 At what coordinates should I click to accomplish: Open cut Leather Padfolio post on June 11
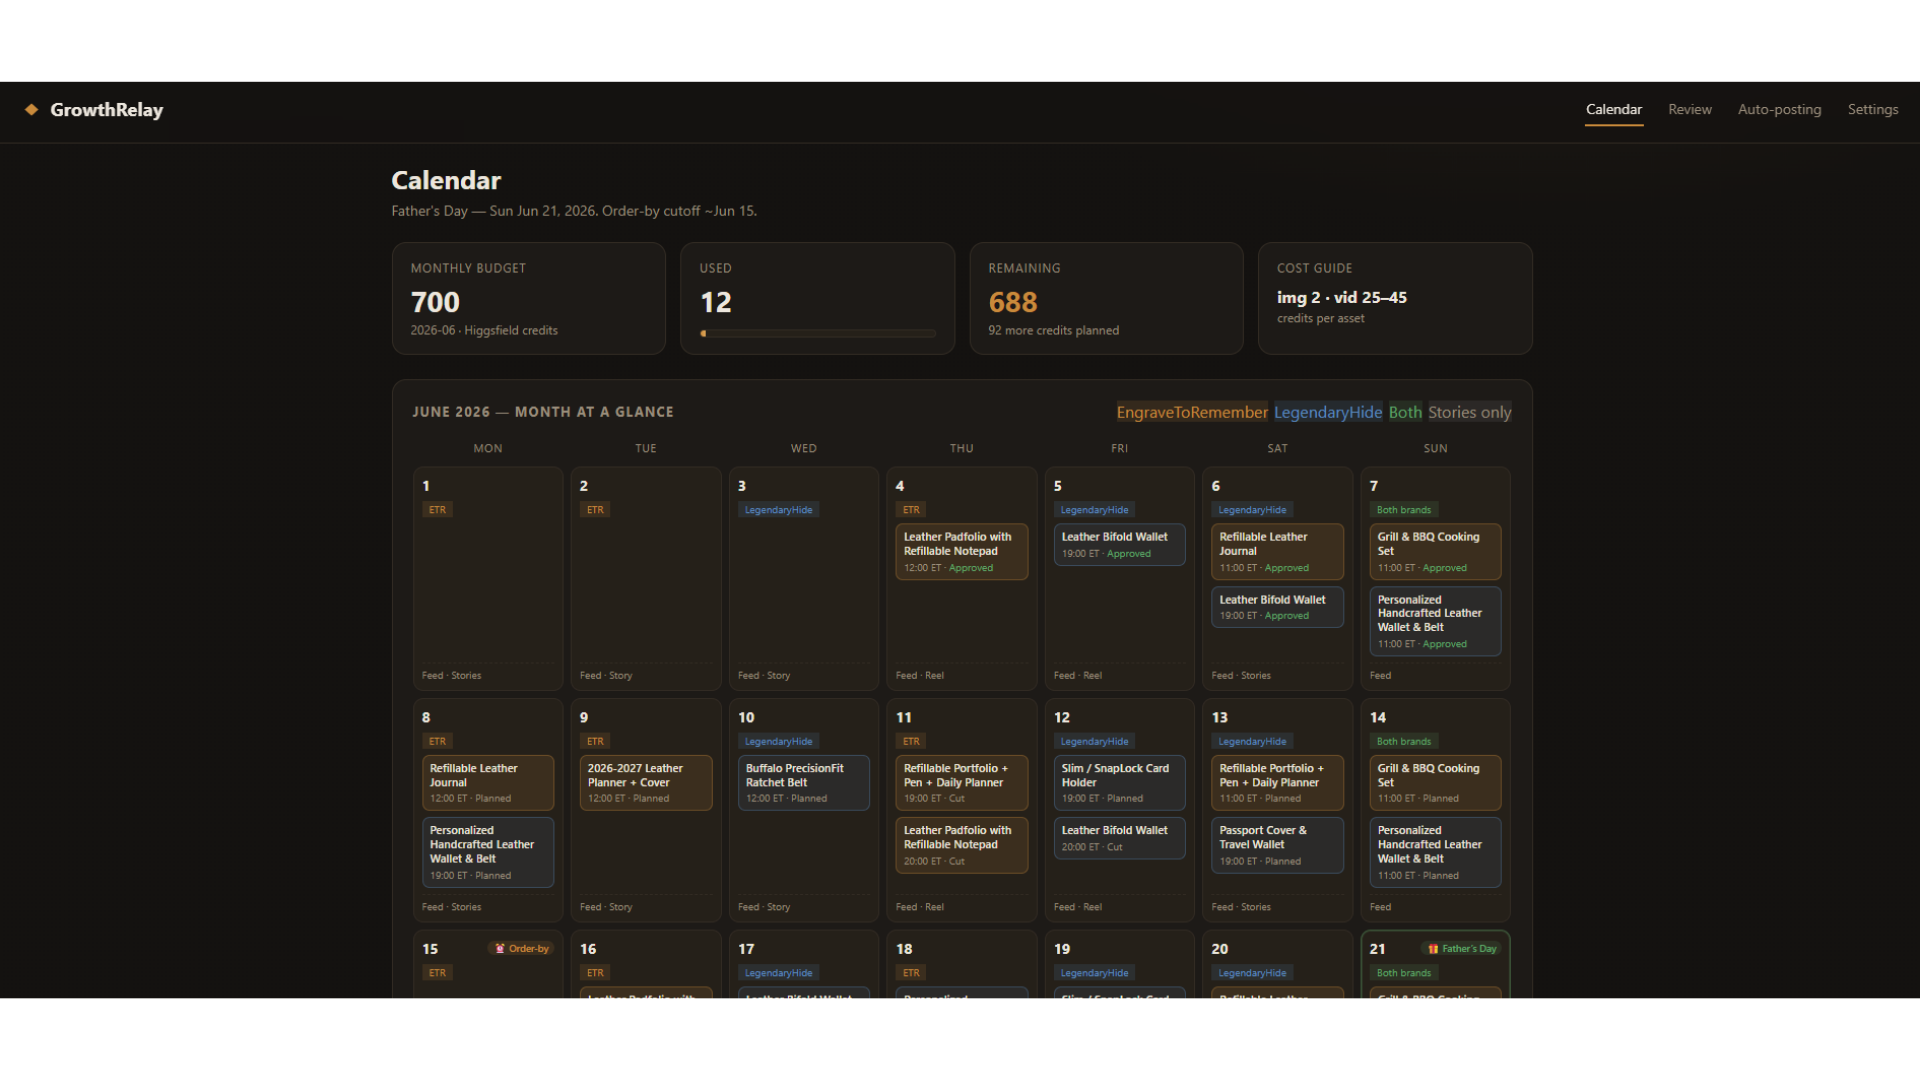(x=961, y=845)
